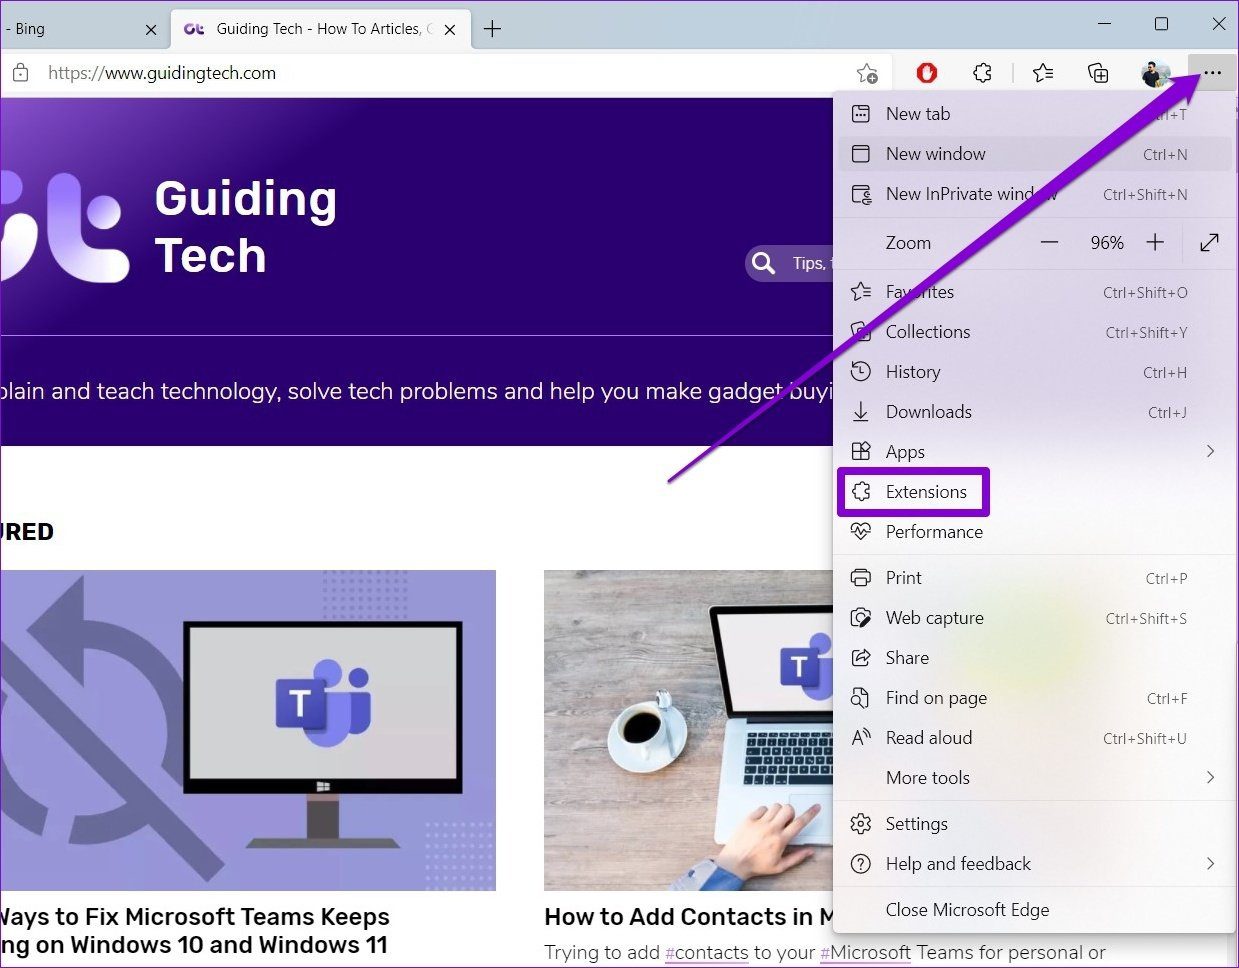Choose Close Microsoft Edge

[1035, 910]
